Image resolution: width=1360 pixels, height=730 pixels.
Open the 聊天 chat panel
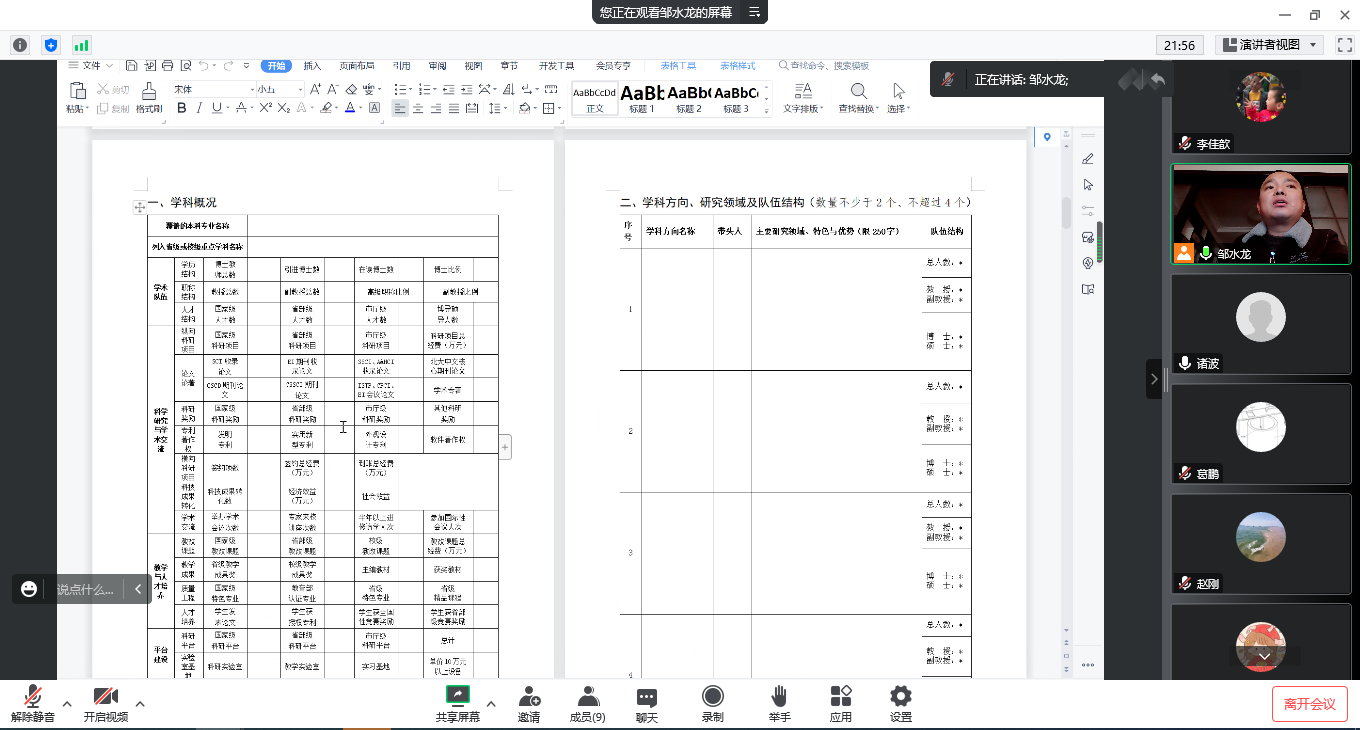[x=647, y=703]
